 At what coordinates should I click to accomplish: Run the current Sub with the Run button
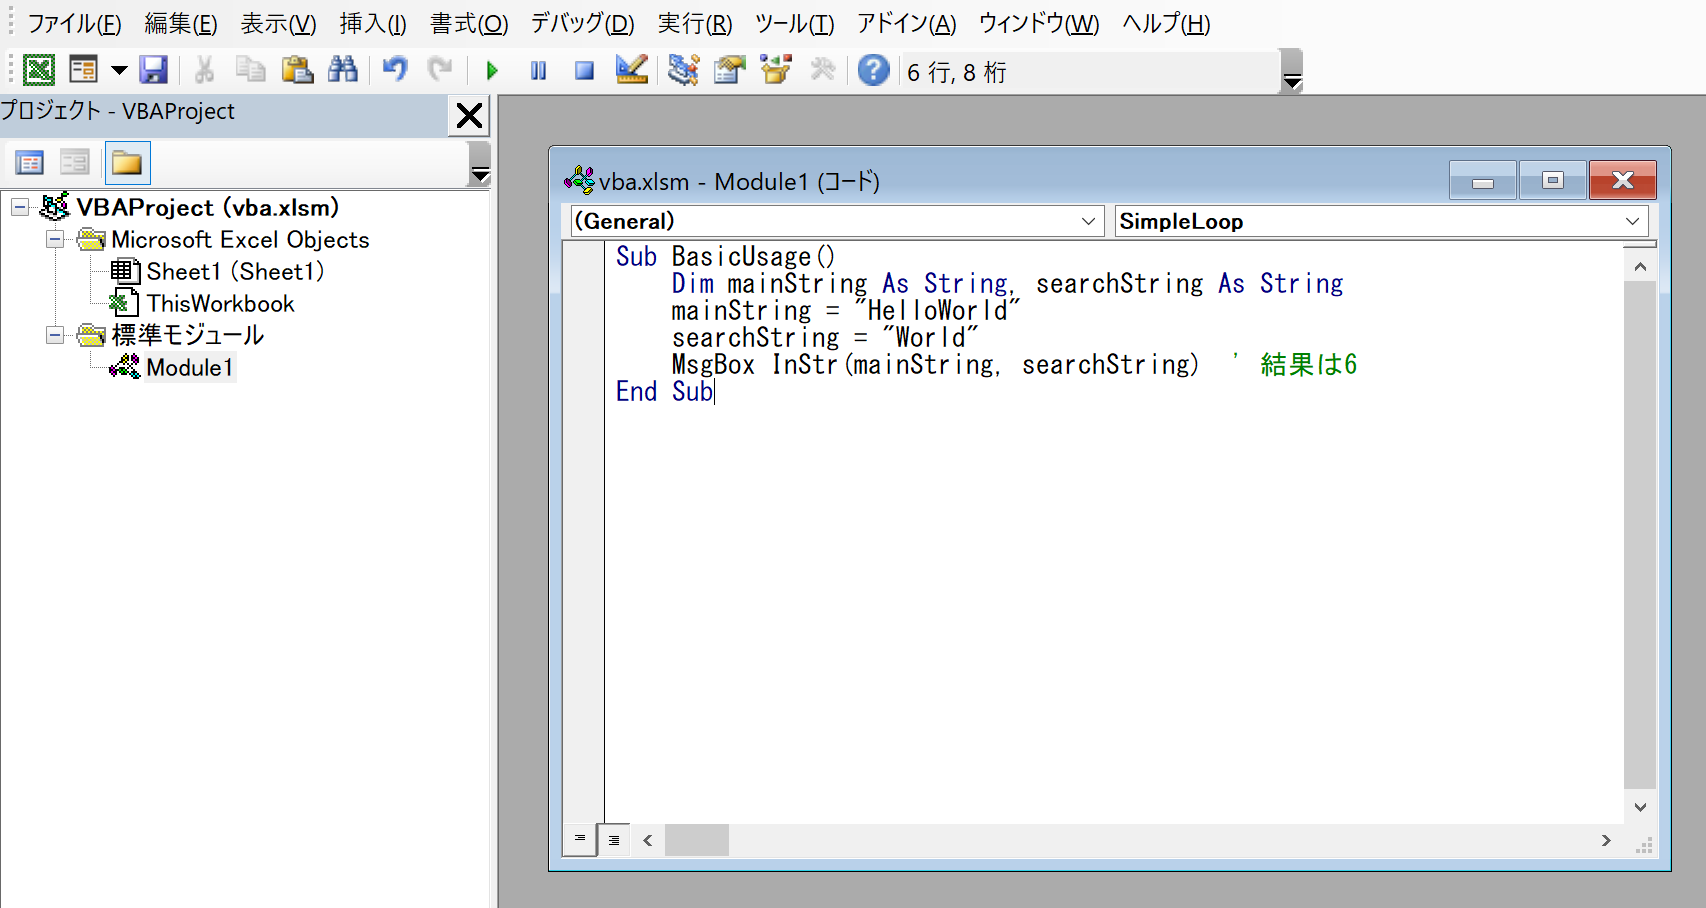click(491, 69)
